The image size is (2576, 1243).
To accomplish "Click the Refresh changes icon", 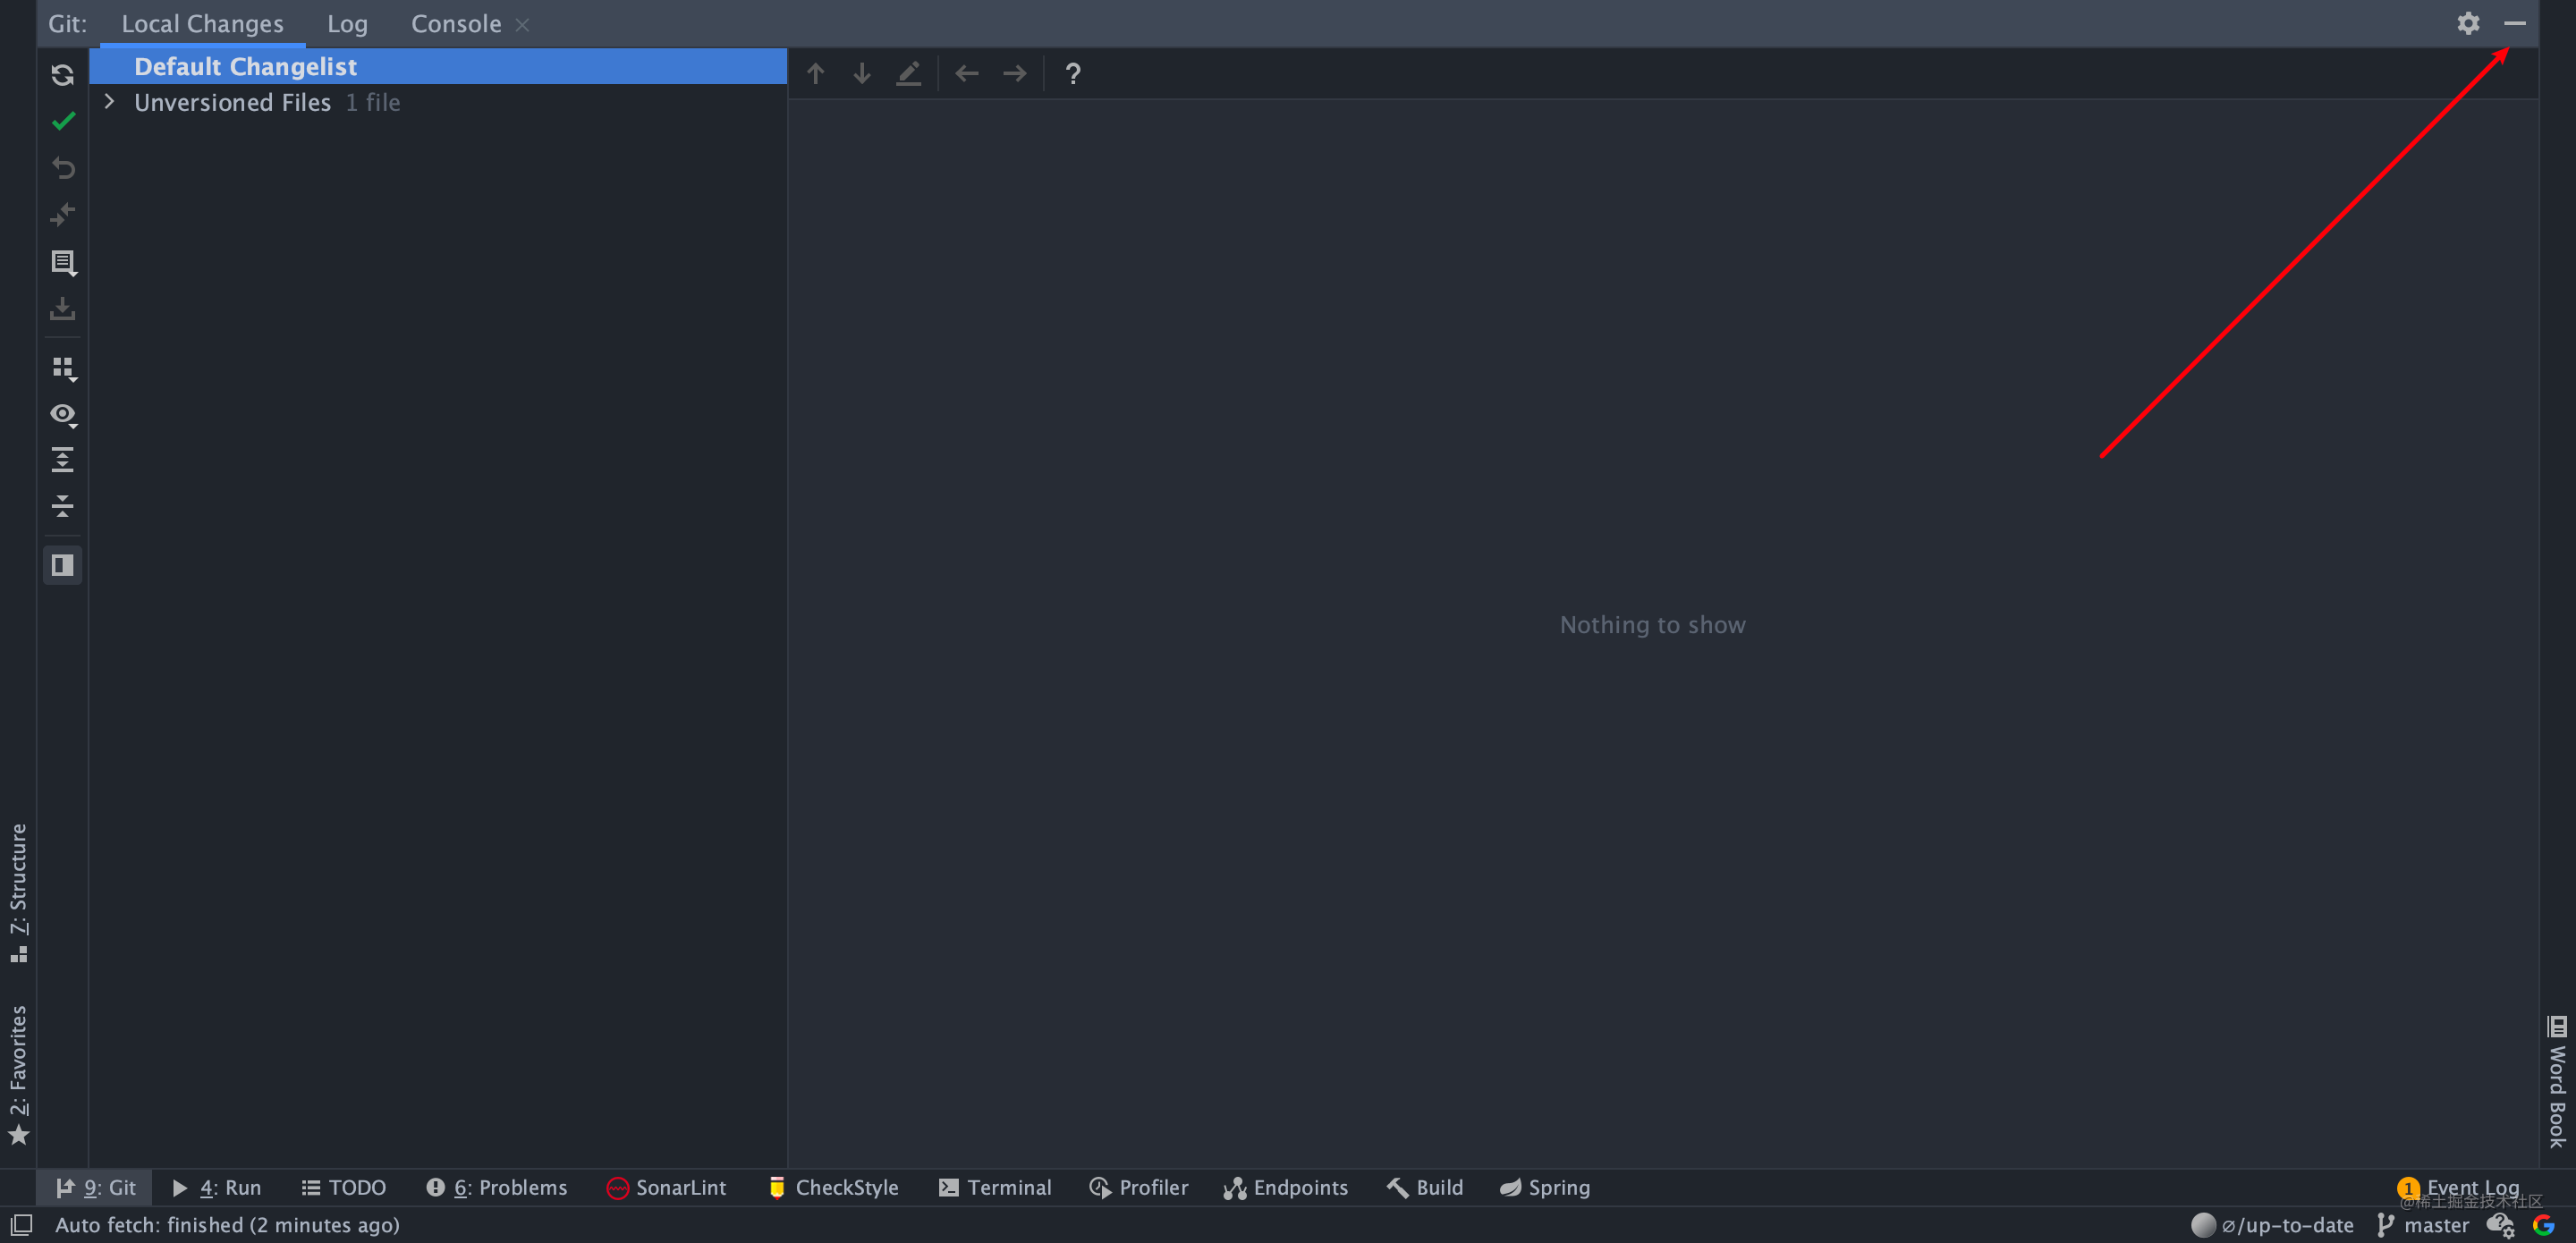I will coord(62,75).
